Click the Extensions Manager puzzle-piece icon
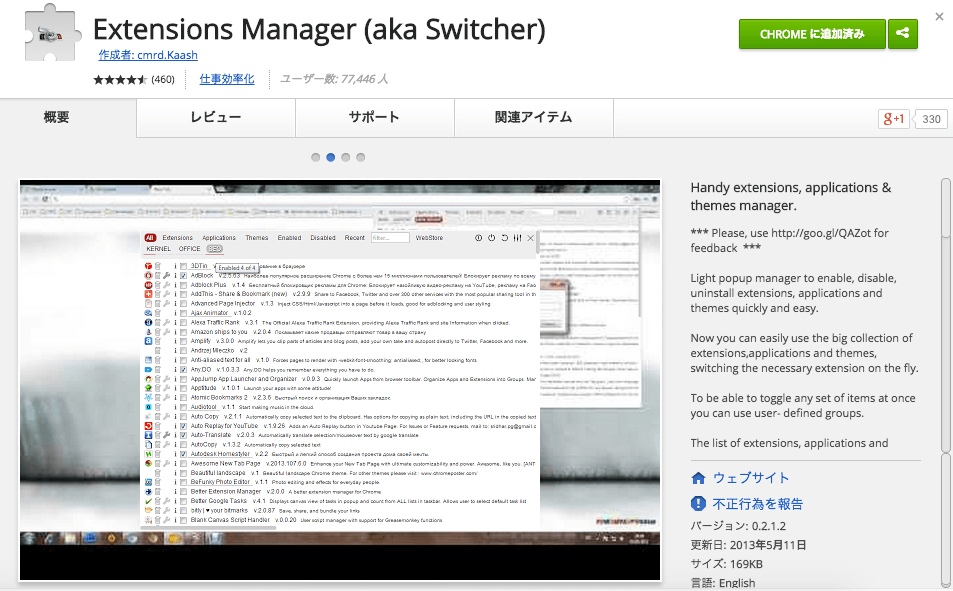Image resolution: width=953 pixels, height=591 pixels. [x=52, y=32]
